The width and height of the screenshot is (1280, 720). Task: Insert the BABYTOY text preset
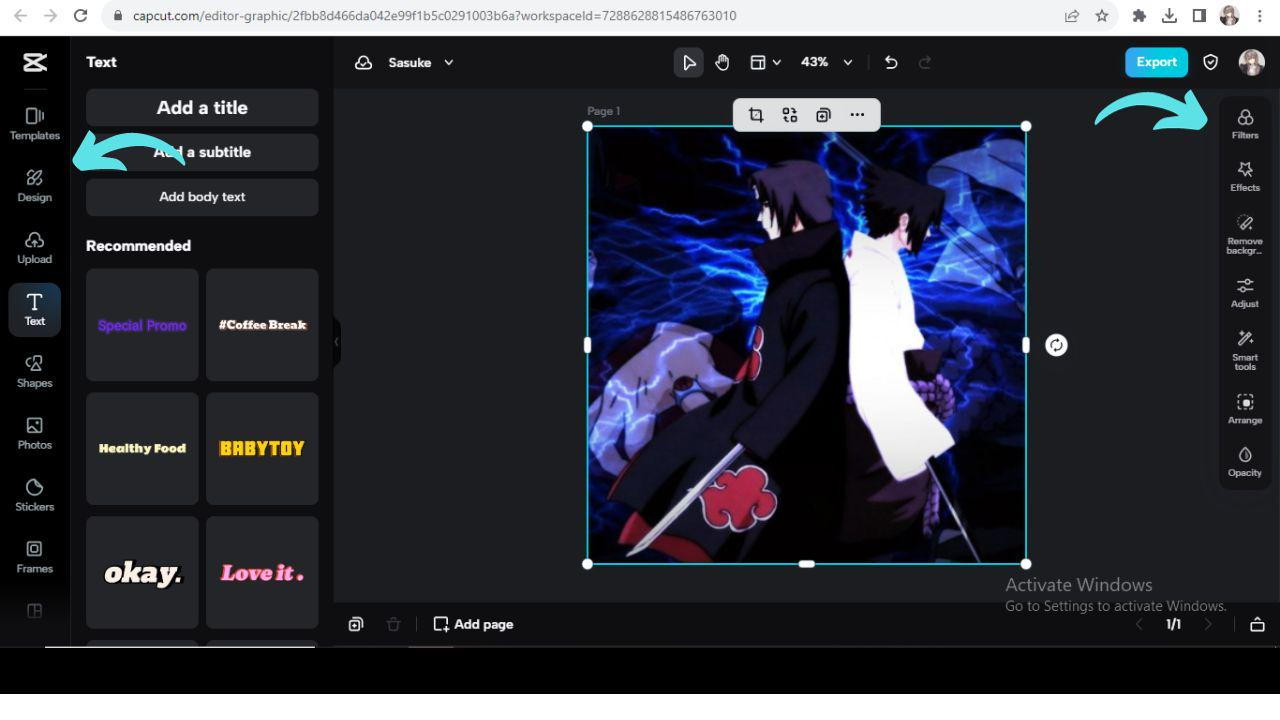[262, 449]
